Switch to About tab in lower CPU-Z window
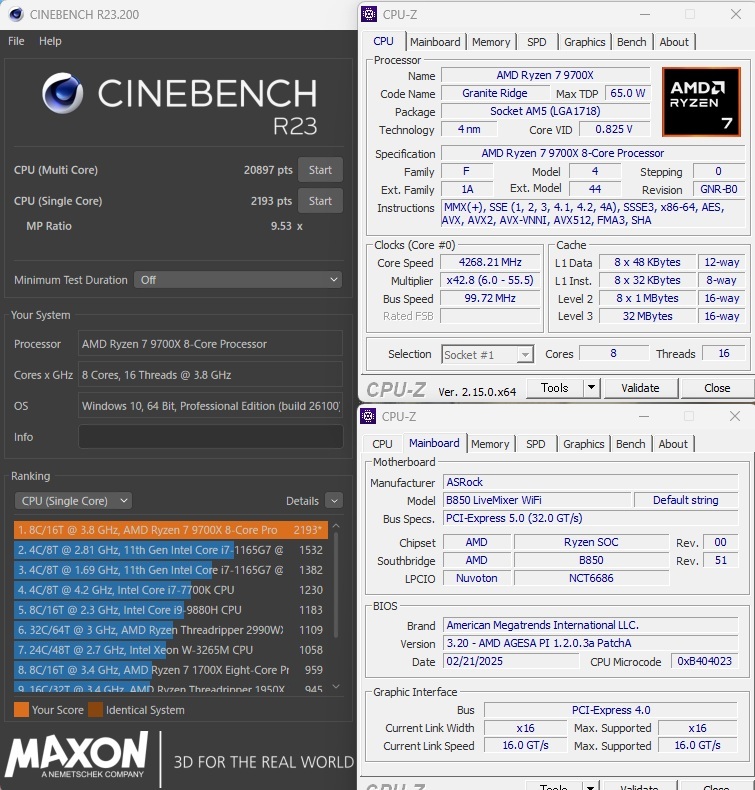755x790 pixels. coord(673,444)
